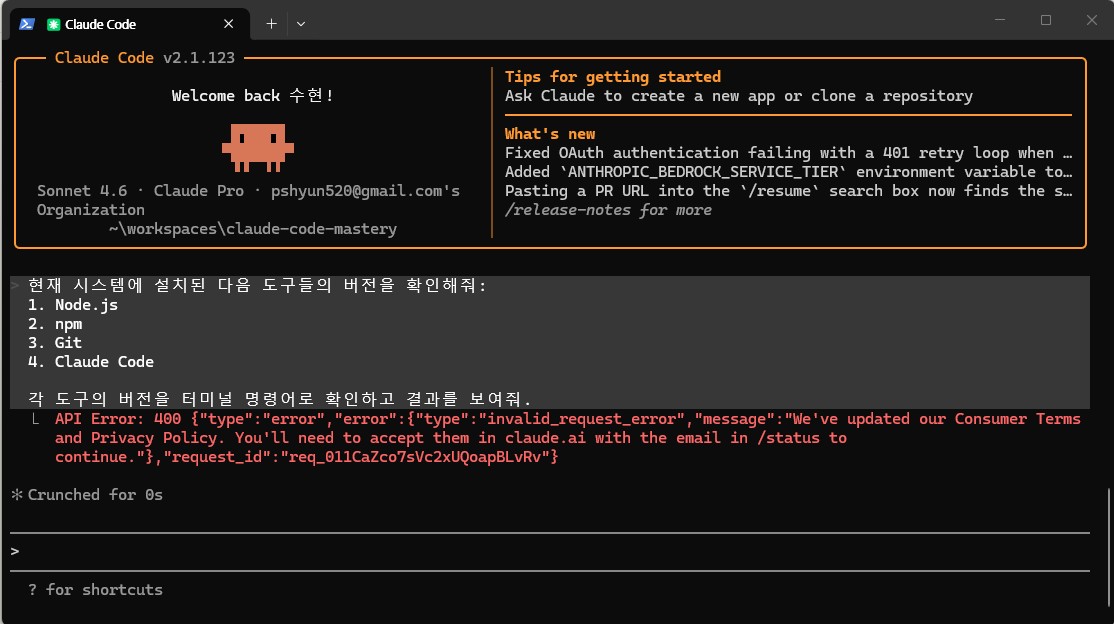The image size is (1114, 624).
Task: Click the 'Claude Code v2.1.123' title text
Action: click(145, 58)
